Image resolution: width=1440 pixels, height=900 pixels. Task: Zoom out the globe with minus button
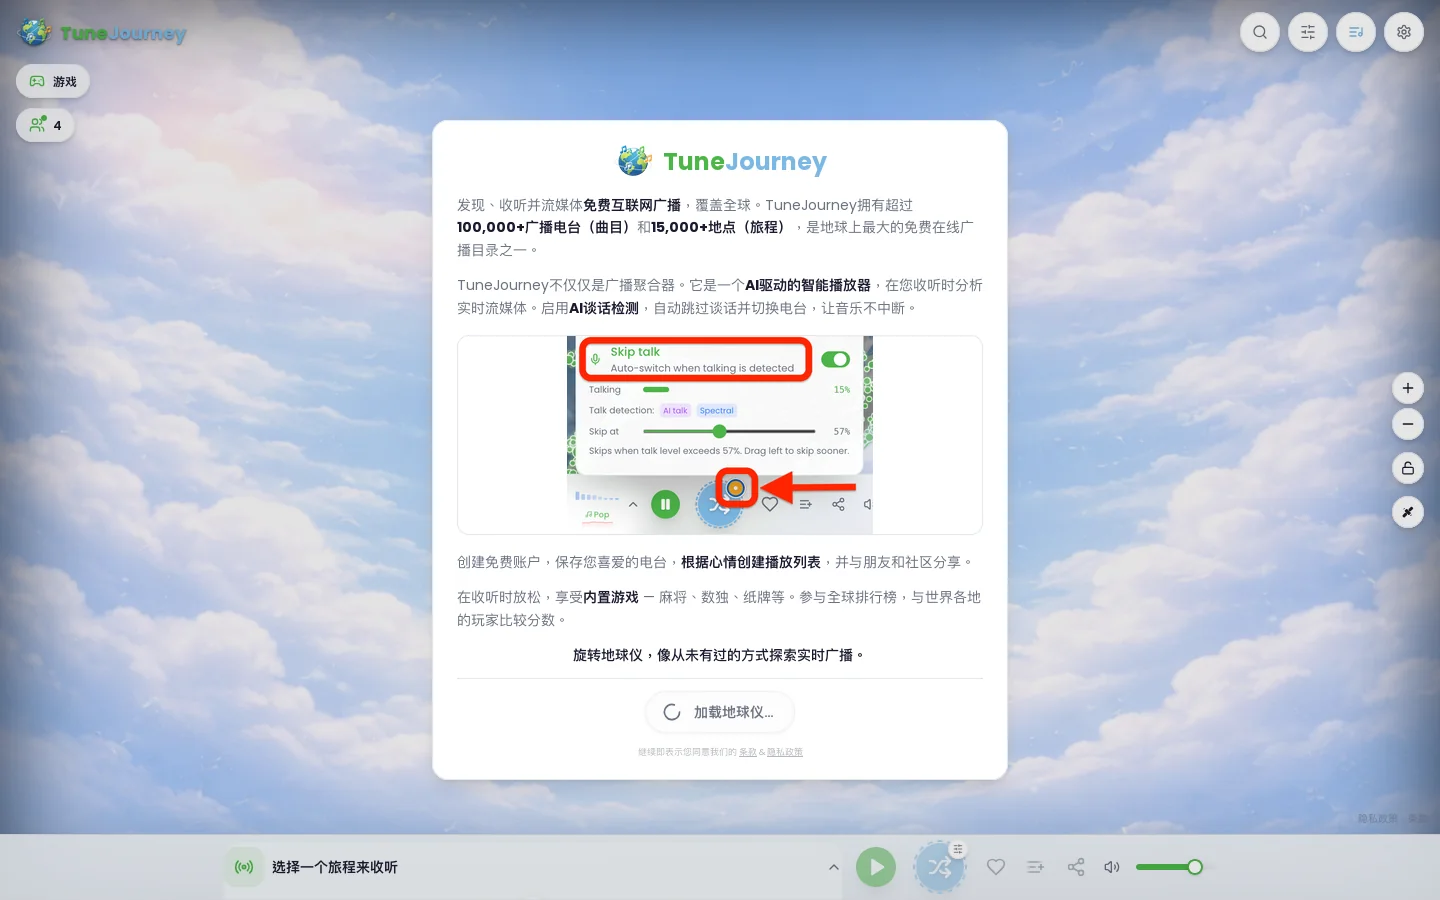pos(1408,424)
